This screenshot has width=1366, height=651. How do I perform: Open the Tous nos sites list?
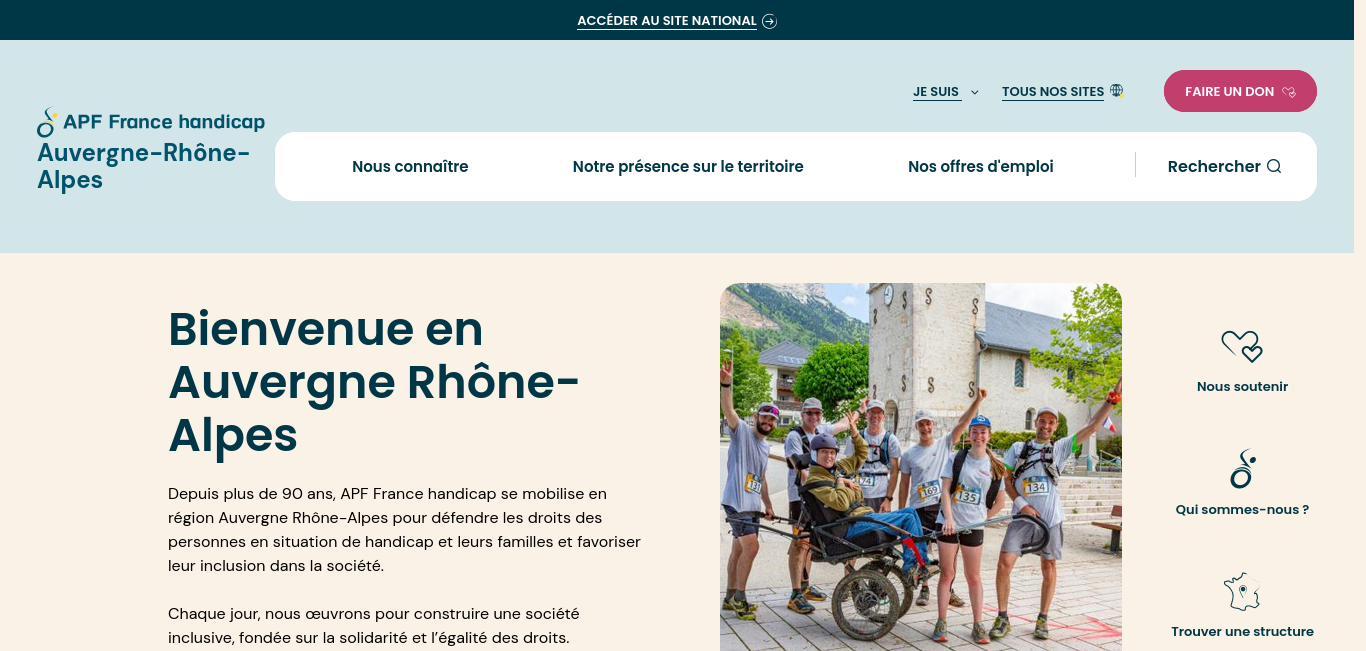[1053, 92]
